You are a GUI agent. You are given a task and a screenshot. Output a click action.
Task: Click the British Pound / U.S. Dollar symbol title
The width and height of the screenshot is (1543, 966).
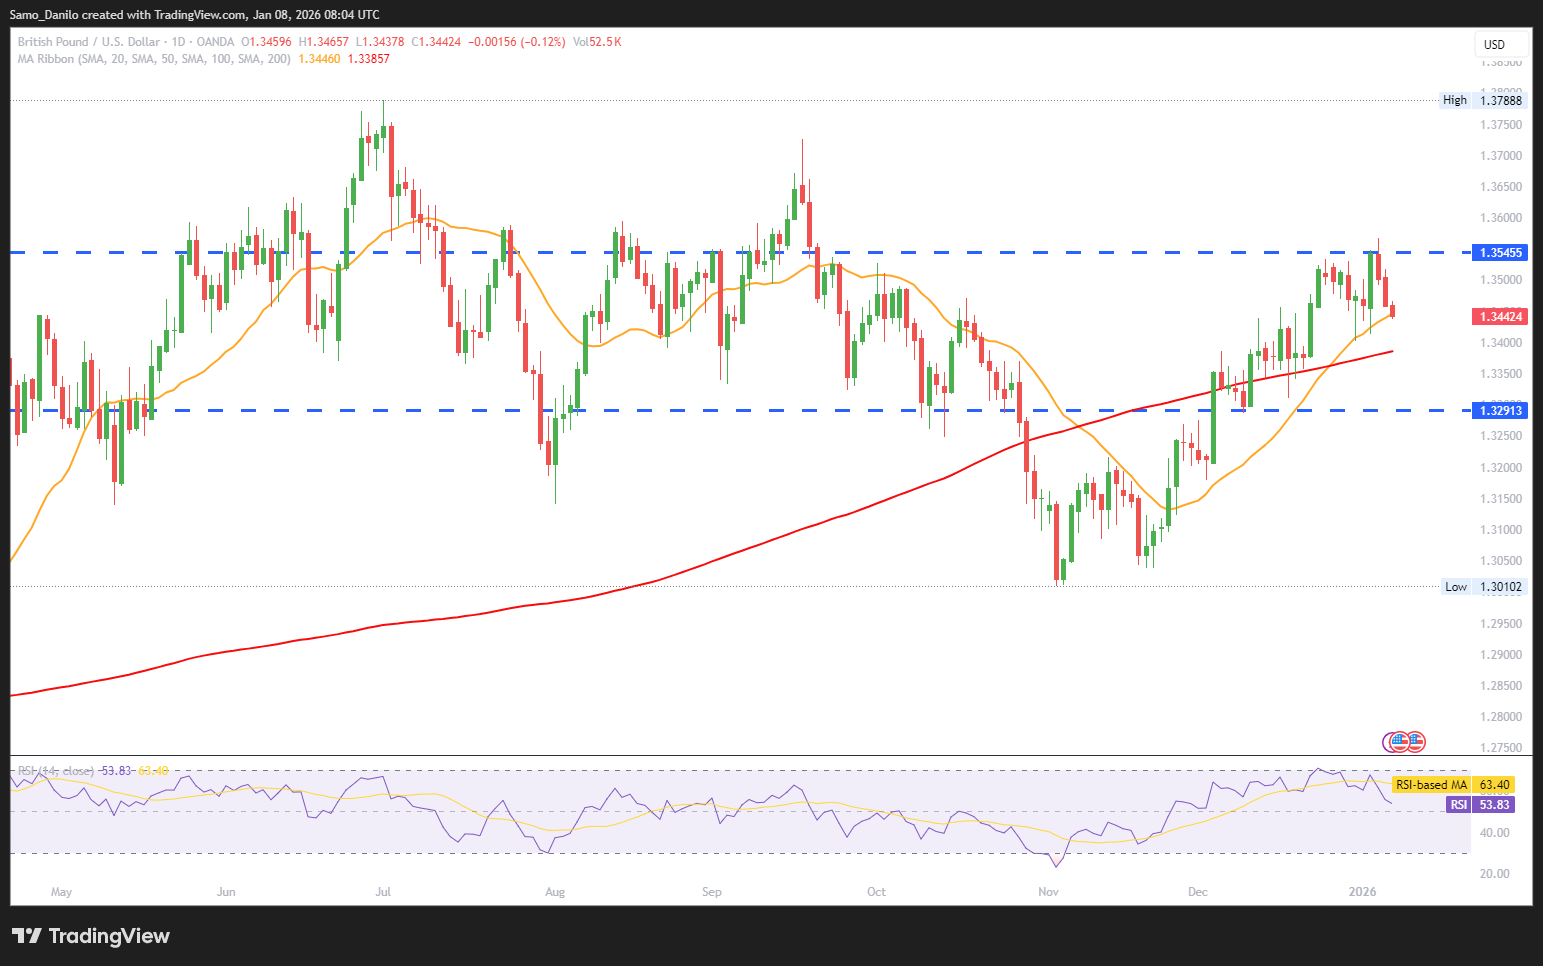88,42
